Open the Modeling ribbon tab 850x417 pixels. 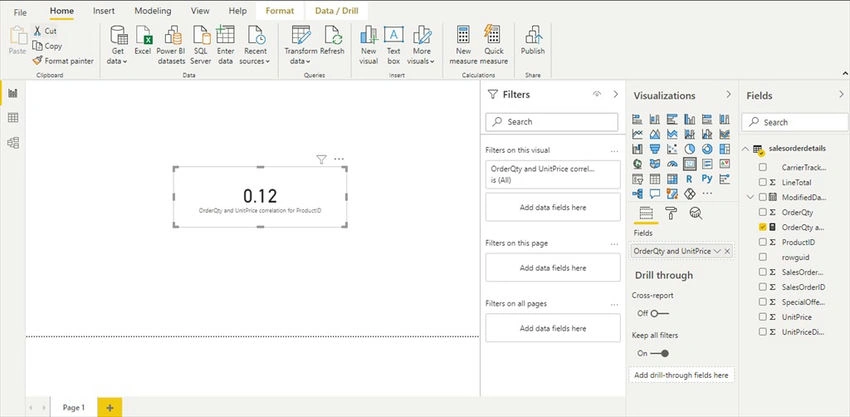point(153,11)
